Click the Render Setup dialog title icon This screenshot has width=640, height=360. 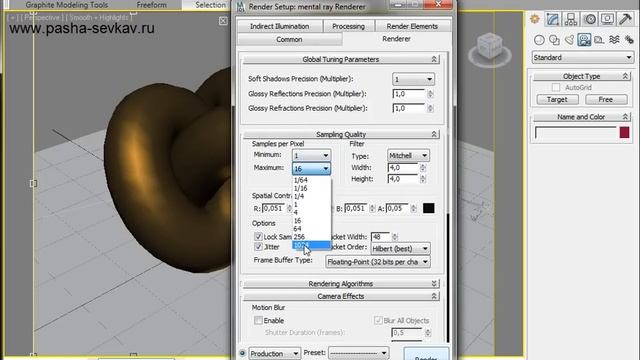point(241,6)
